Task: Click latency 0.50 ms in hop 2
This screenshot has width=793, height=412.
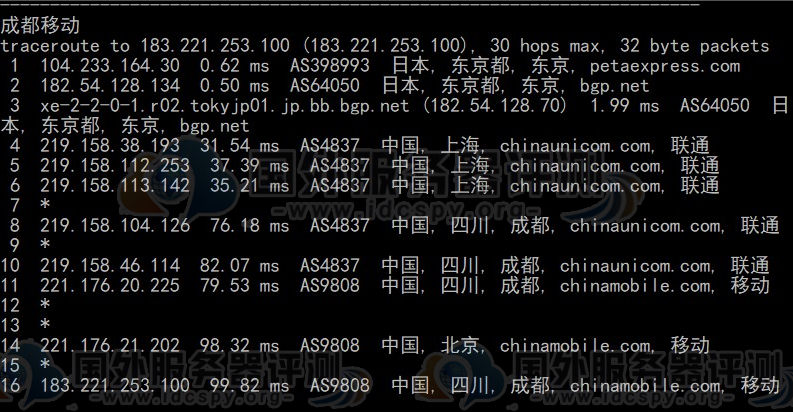Action: pyautogui.click(x=234, y=85)
